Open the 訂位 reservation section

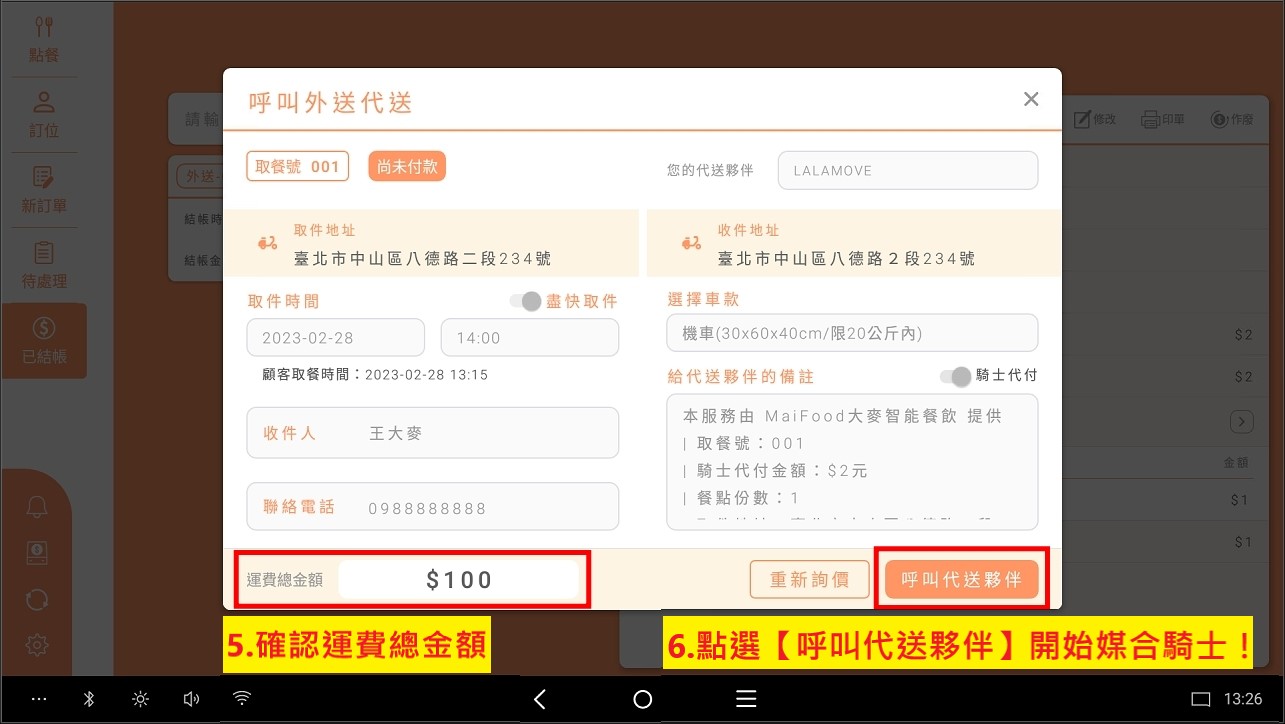[44, 114]
